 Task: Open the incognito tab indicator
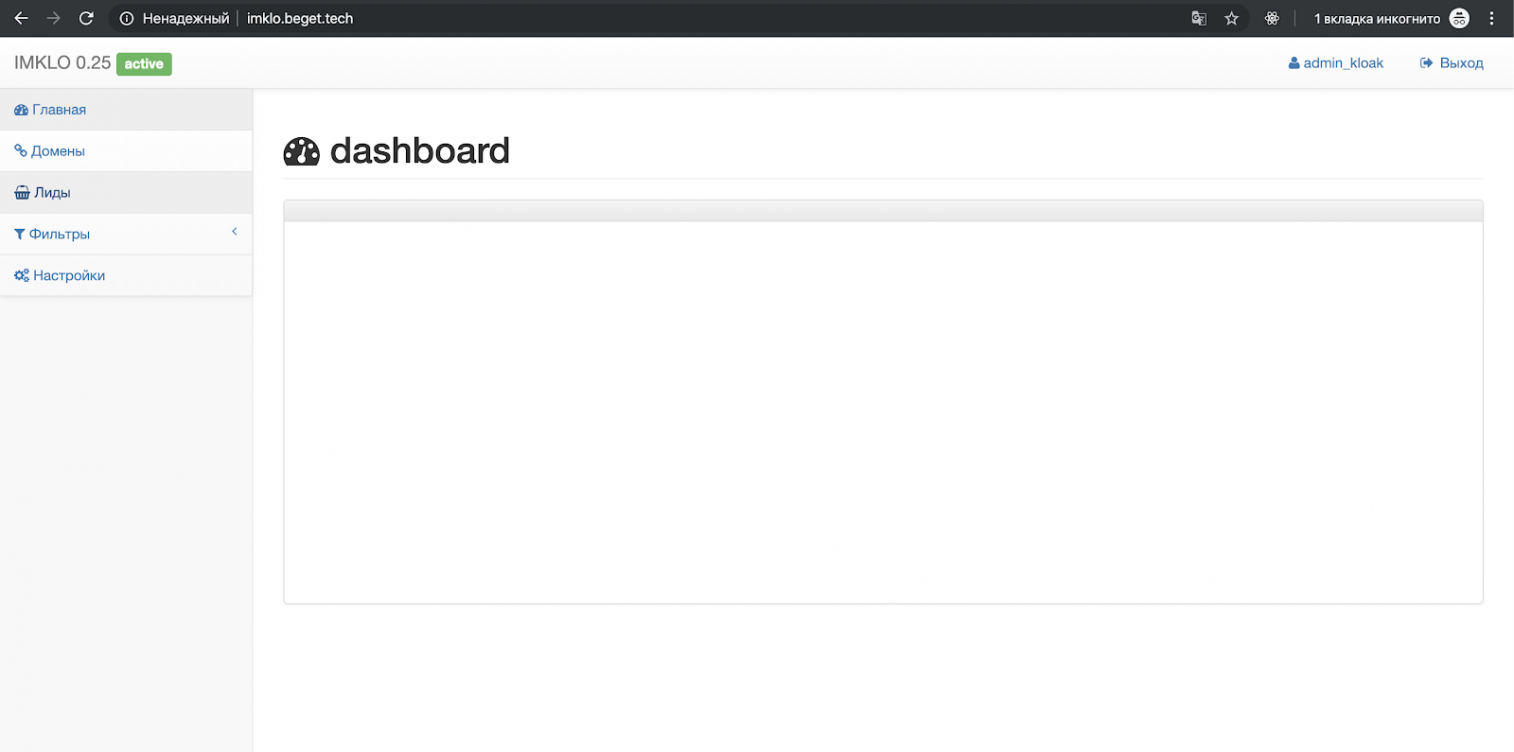1391,18
